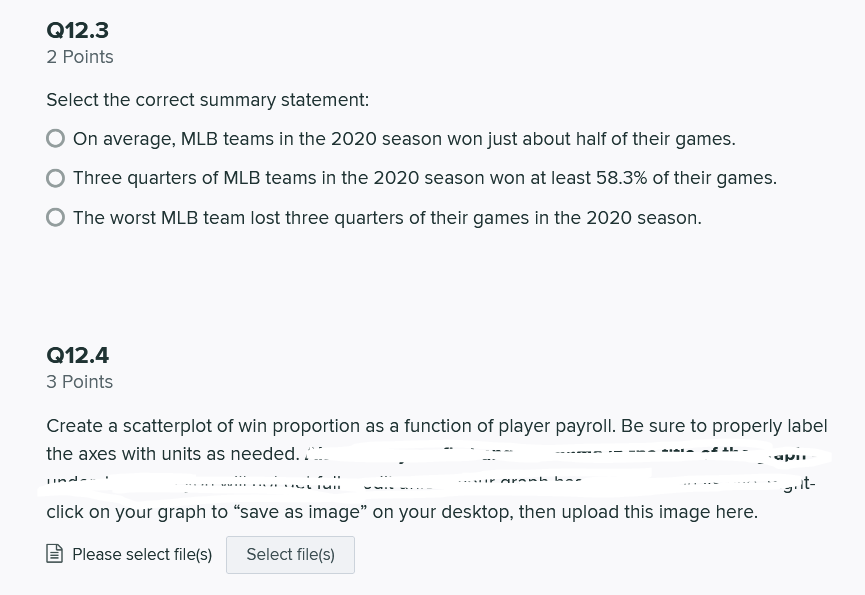This screenshot has width=865, height=595.
Task: Click the Q12.4 question heading
Action: [78, 355]
